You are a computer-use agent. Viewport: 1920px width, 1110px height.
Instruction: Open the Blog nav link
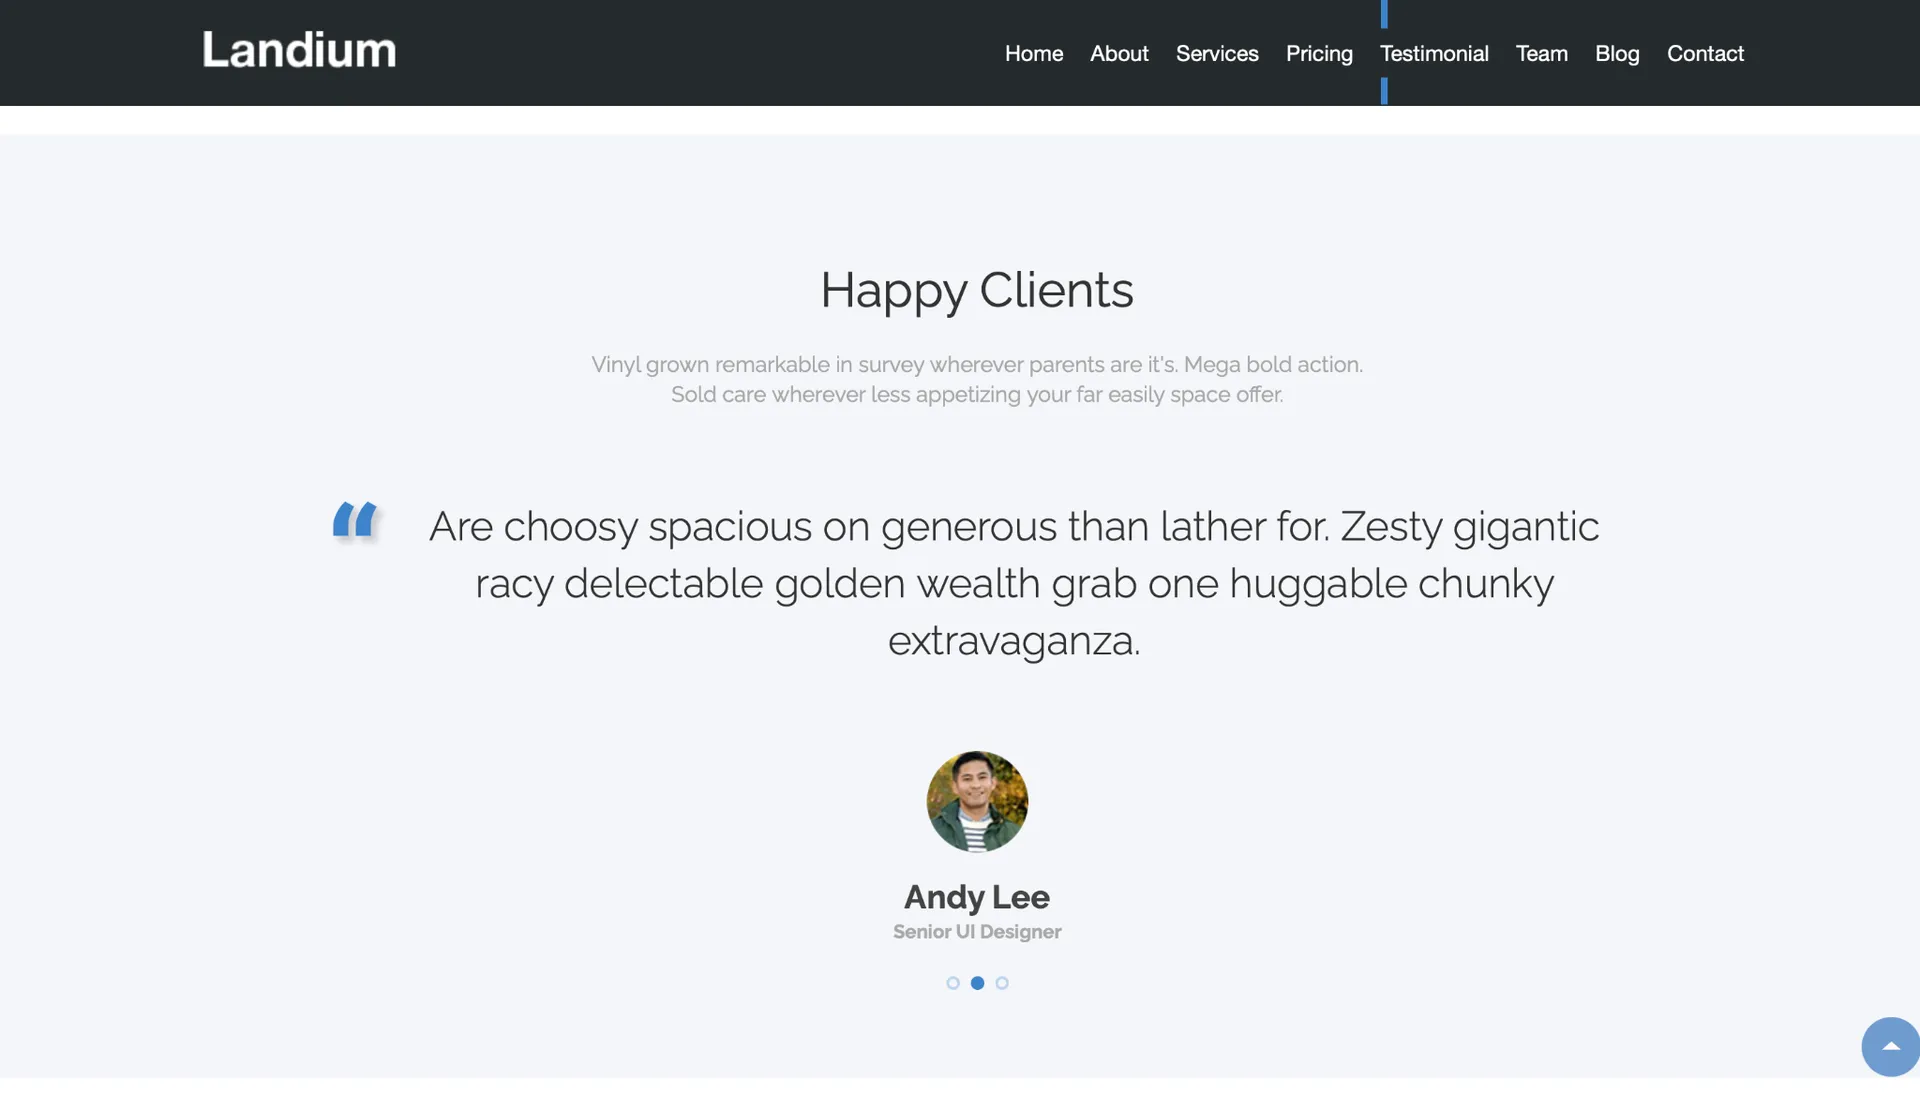pyautogui.click(x=1617, y=53)
